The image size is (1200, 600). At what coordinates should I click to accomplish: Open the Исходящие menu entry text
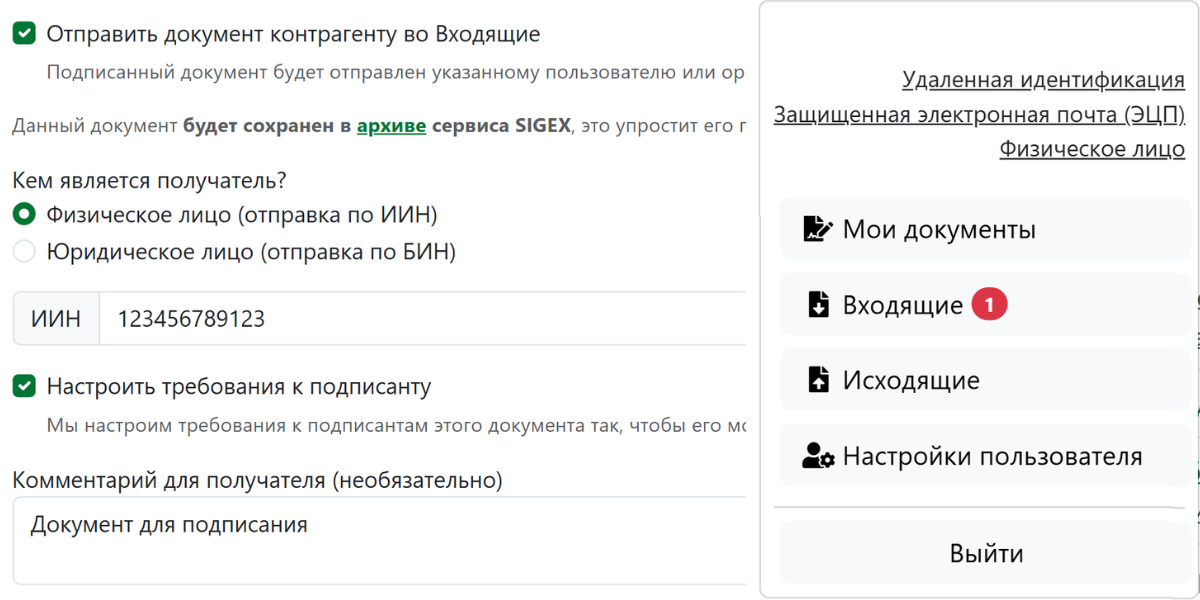[x=911, y=381]
